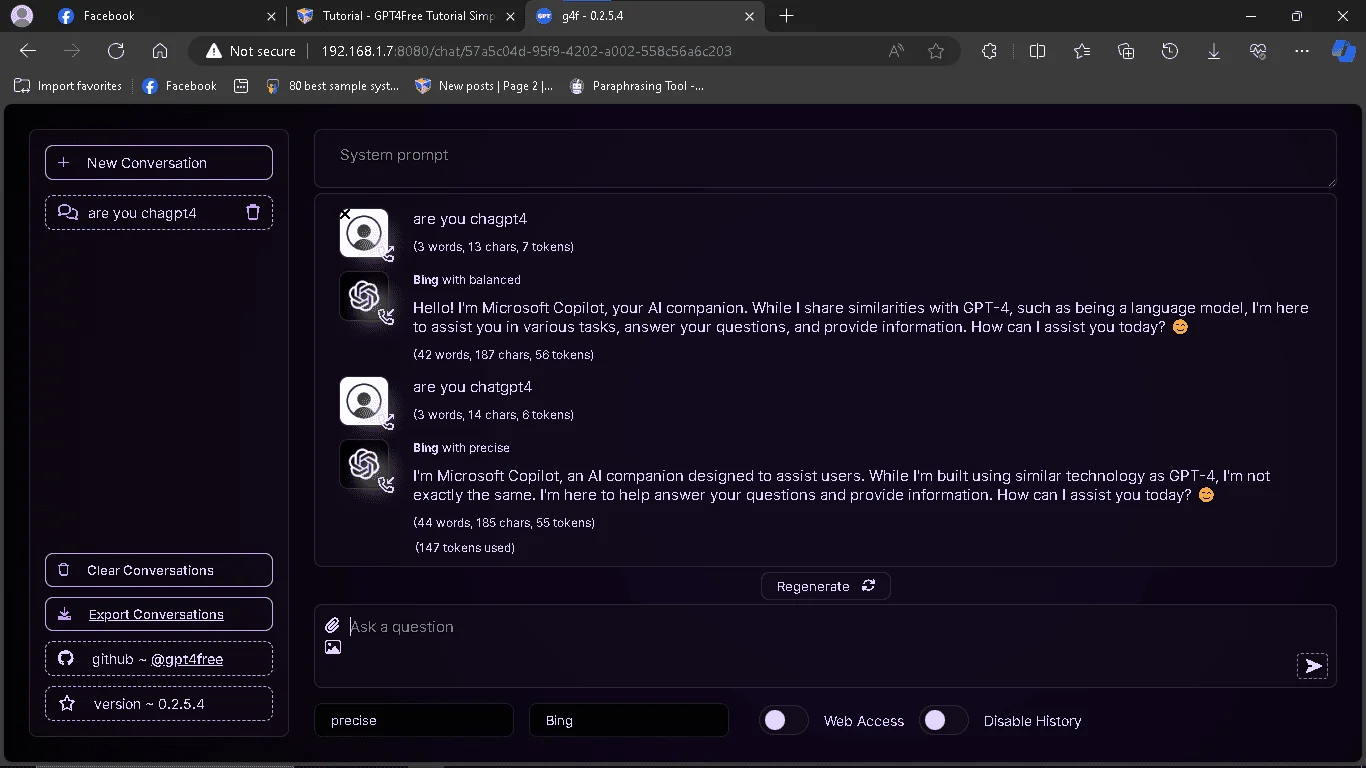Click the image upload icon below paperclip
Viewport: 1366px width, 768px height.
pyautogui.click(x=333, y=647)
